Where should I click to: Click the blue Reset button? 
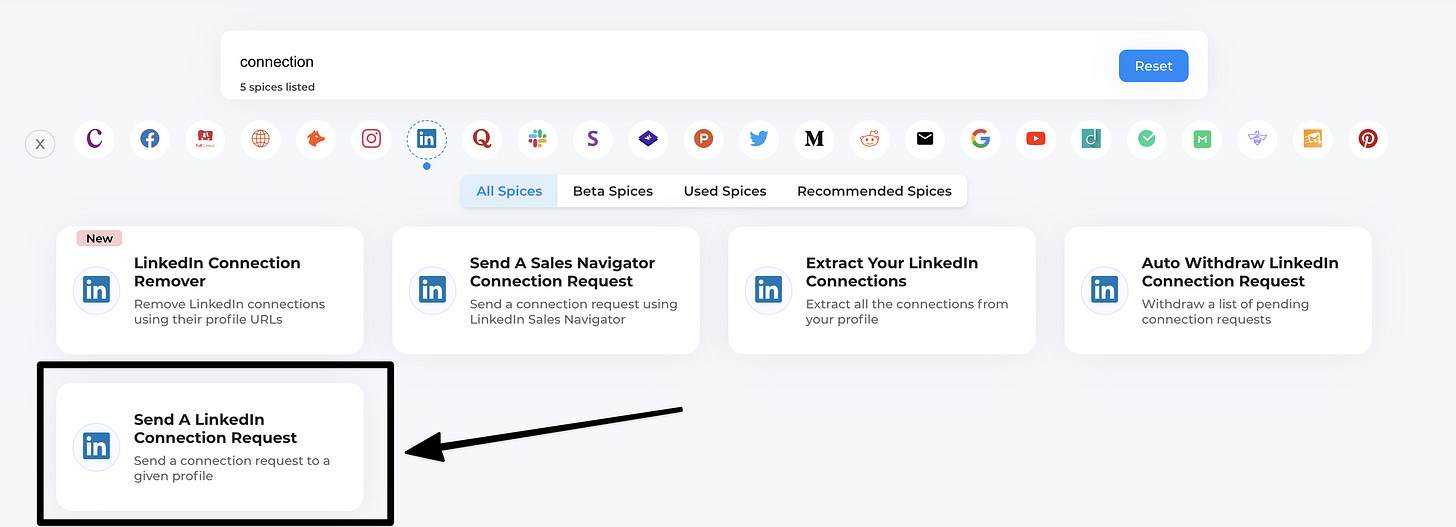click(x=1153, y=66)
